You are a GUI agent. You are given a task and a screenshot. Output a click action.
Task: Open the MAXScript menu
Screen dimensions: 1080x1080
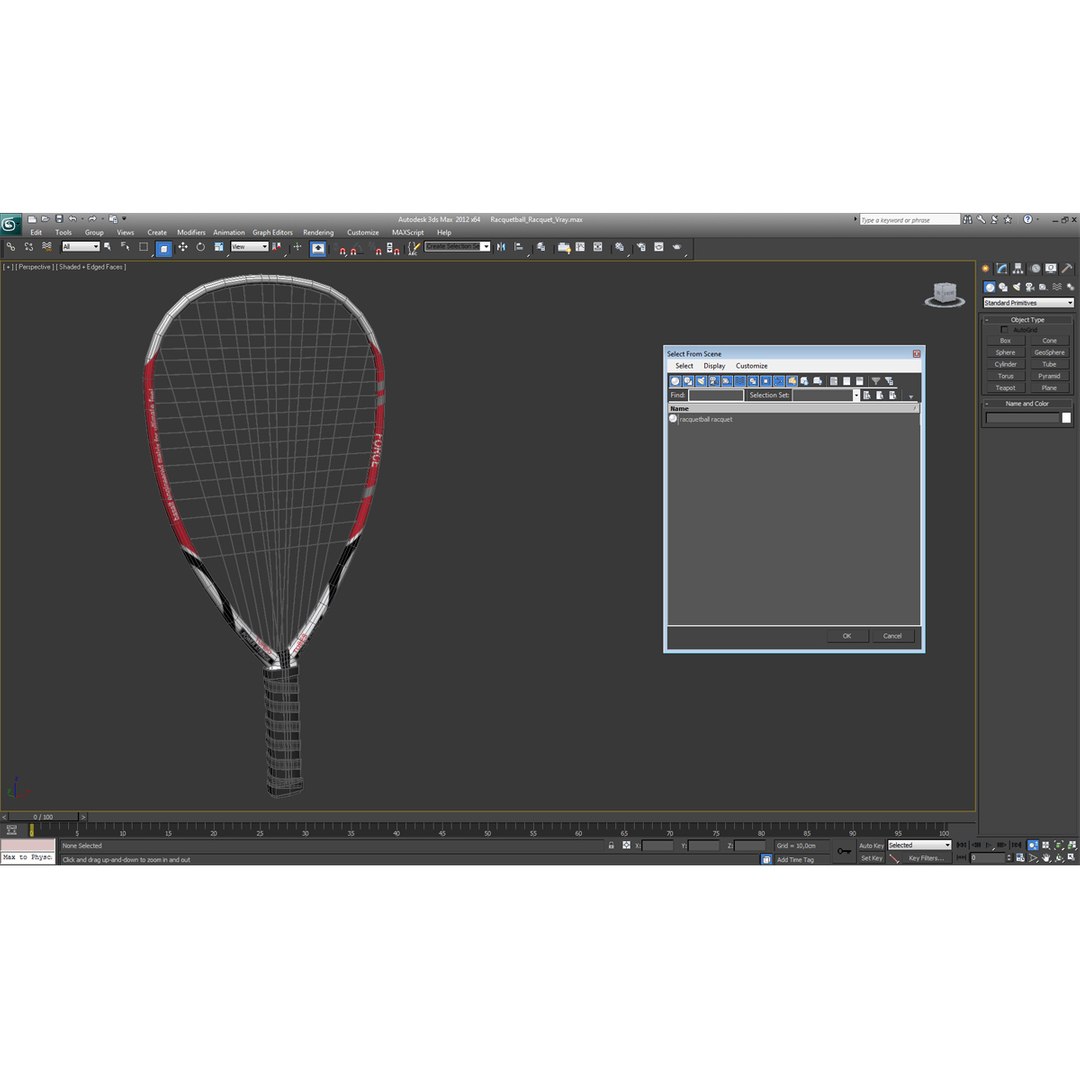coord(408,233)
